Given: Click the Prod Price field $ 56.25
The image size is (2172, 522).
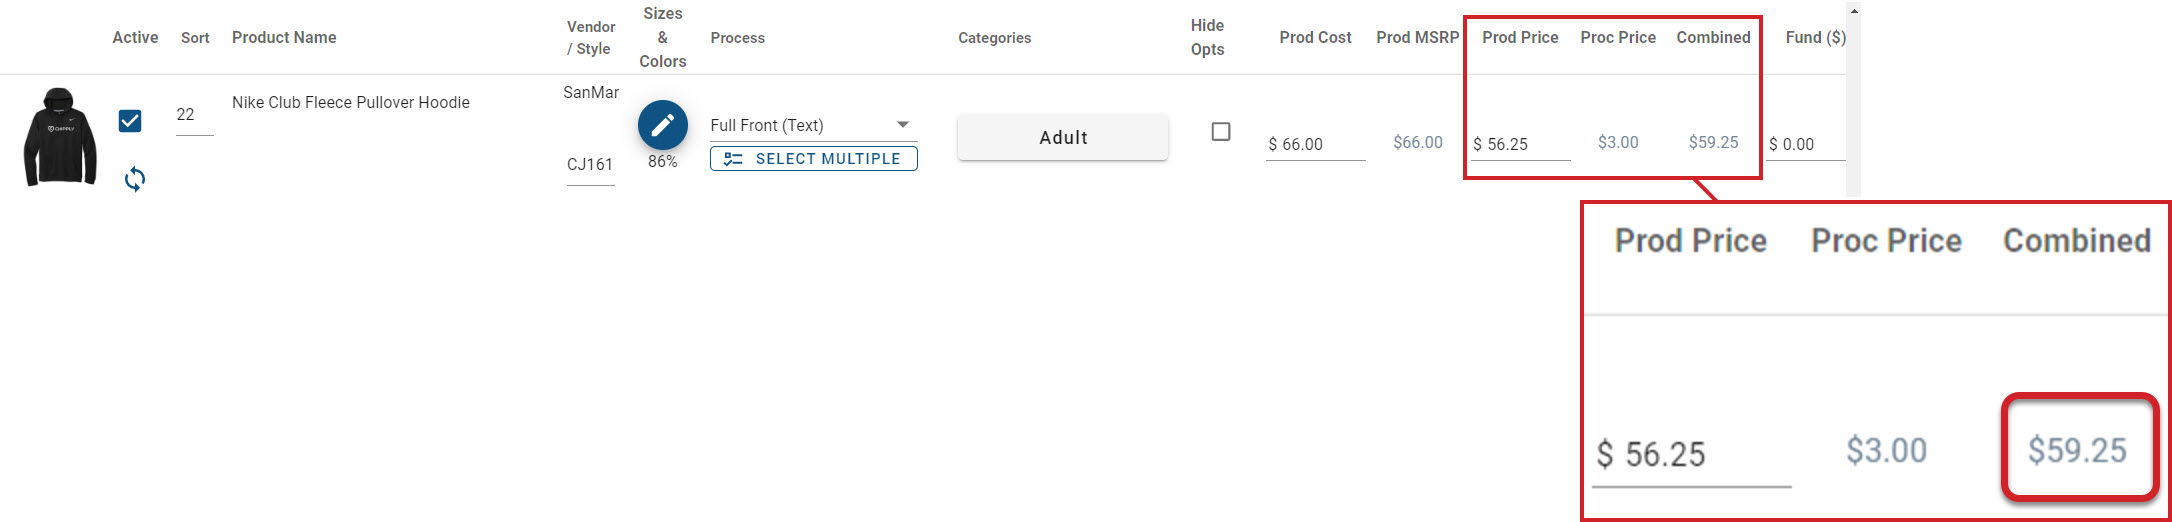Looking at the screenshot, I should [1520, 144].
